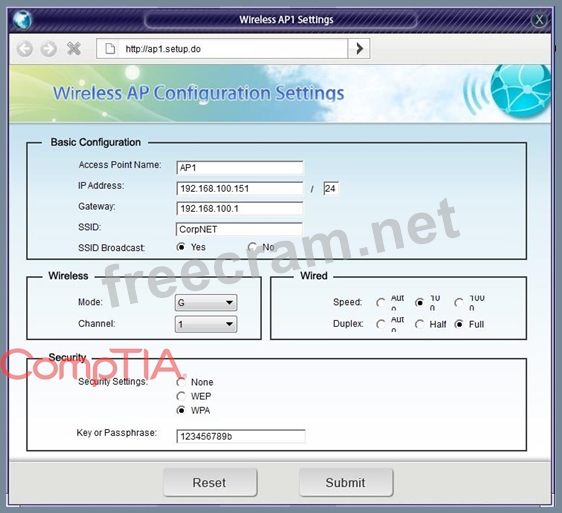Click the SSID text field

tap(239, 229)
